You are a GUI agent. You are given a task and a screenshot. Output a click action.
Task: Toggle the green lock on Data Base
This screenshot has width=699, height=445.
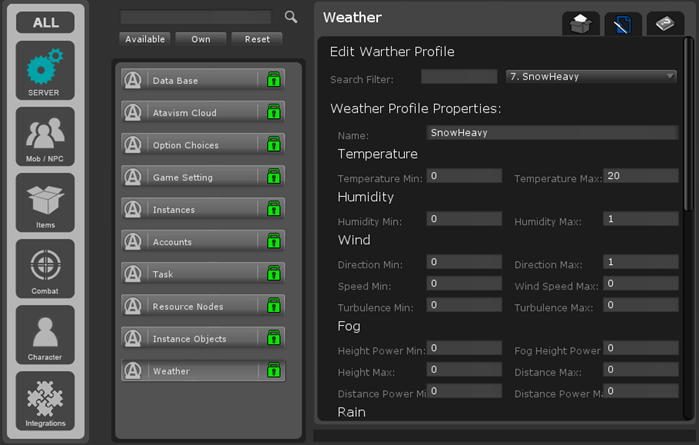(x=272, y=81)
